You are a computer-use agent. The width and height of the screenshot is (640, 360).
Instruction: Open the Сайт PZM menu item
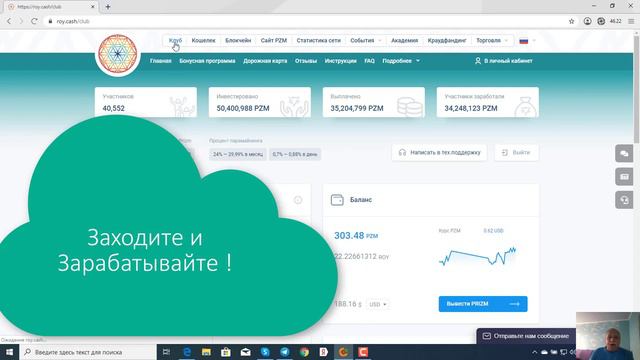(274, 40)
